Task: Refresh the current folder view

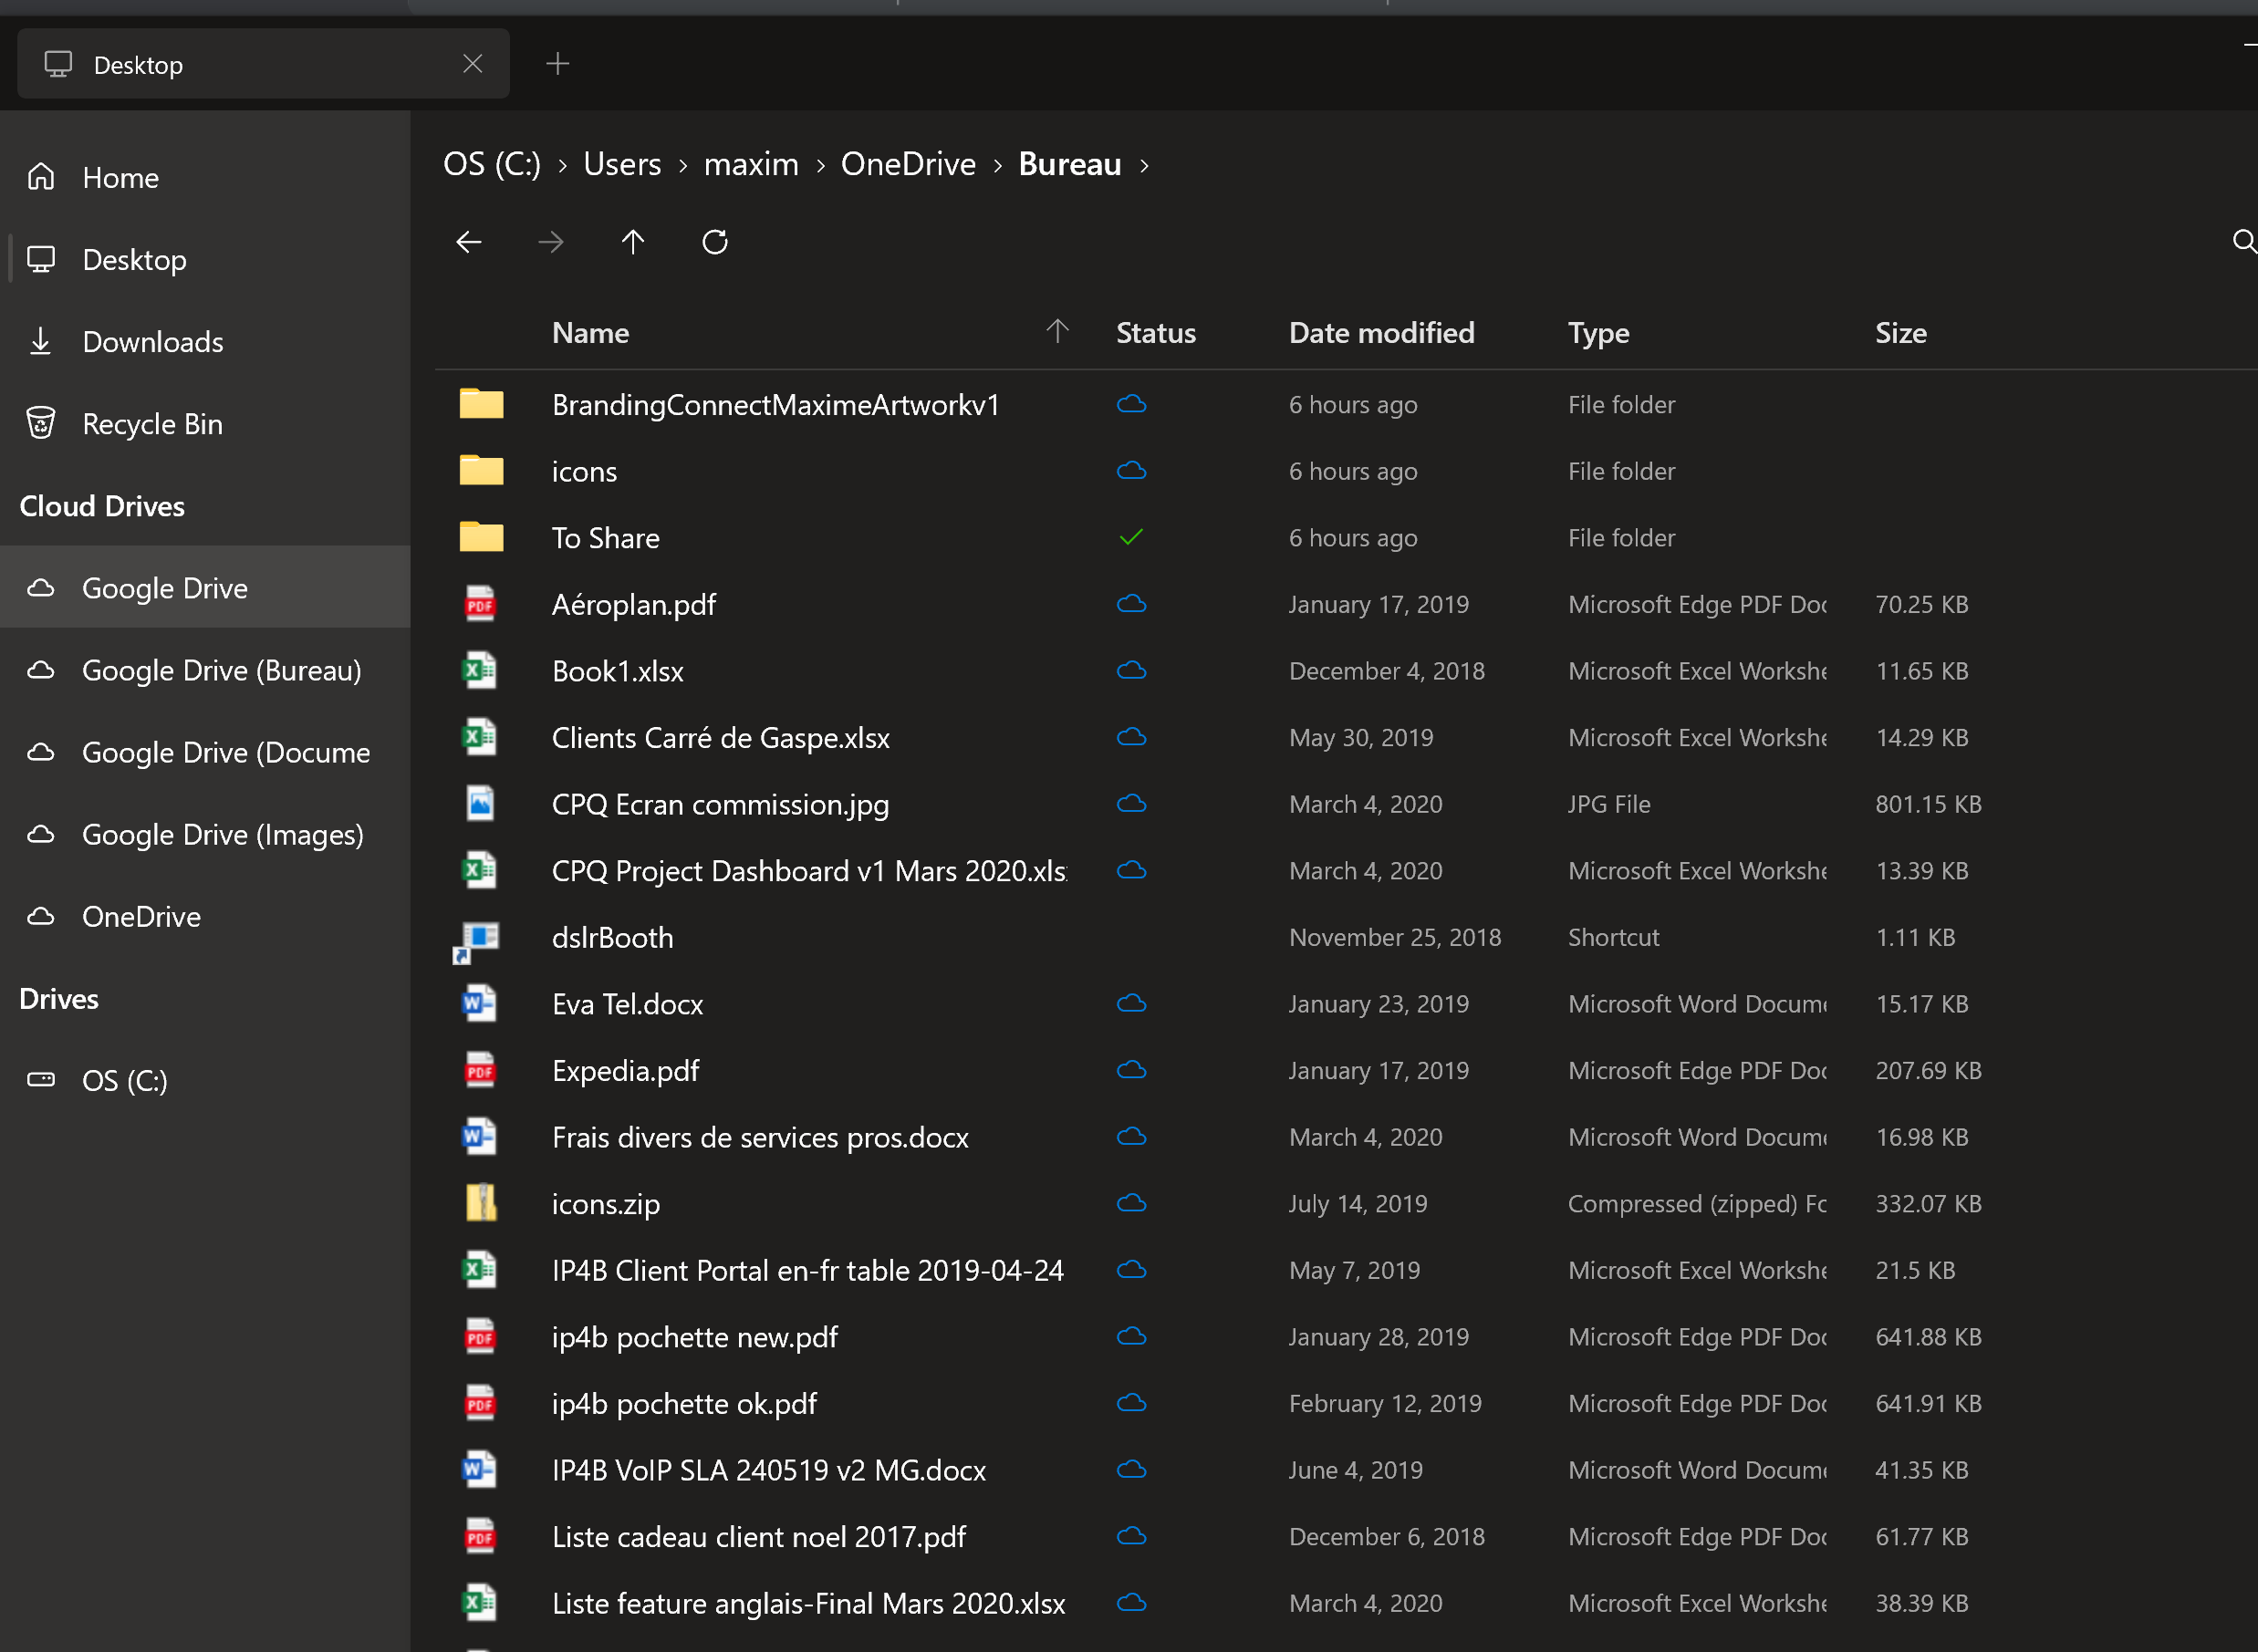Action: (715, 242)
